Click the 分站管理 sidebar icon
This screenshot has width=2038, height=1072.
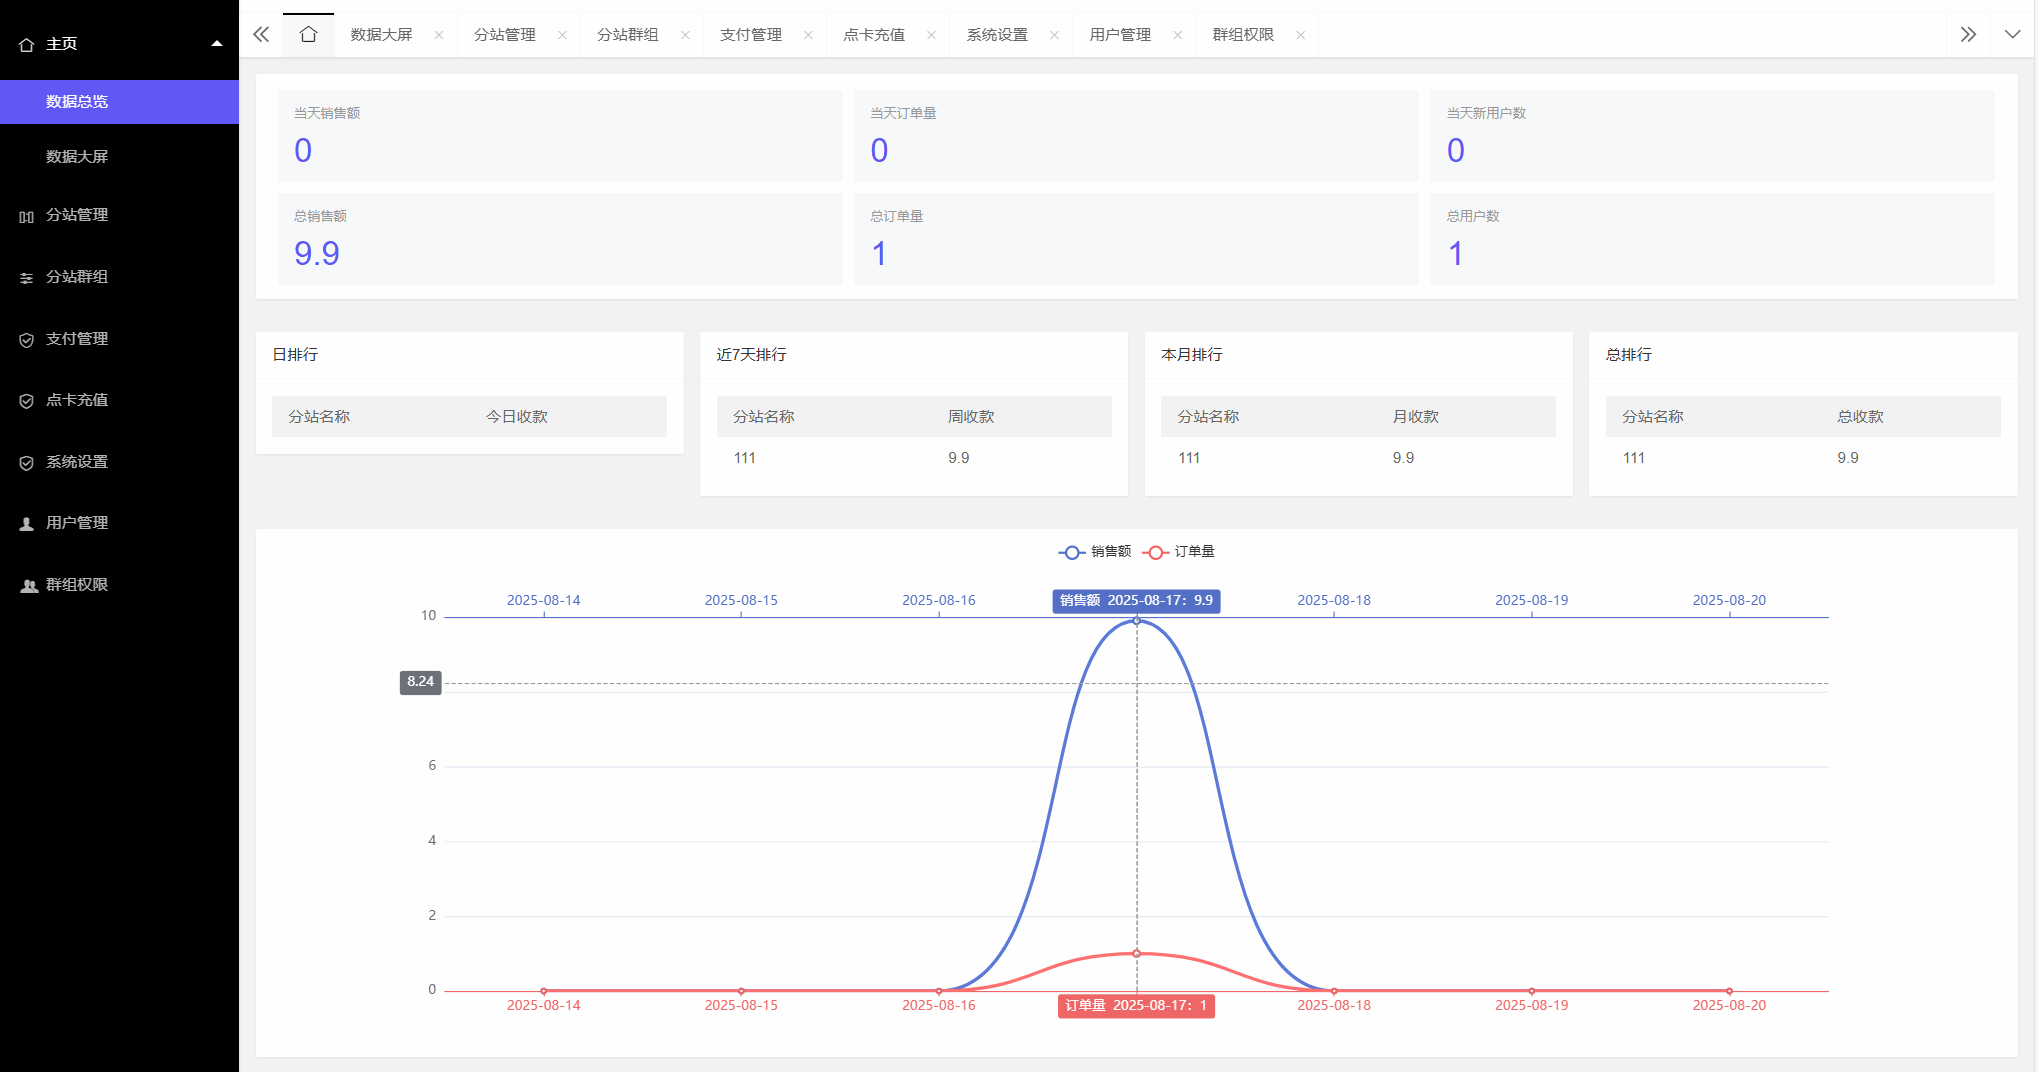click(27, 216)
